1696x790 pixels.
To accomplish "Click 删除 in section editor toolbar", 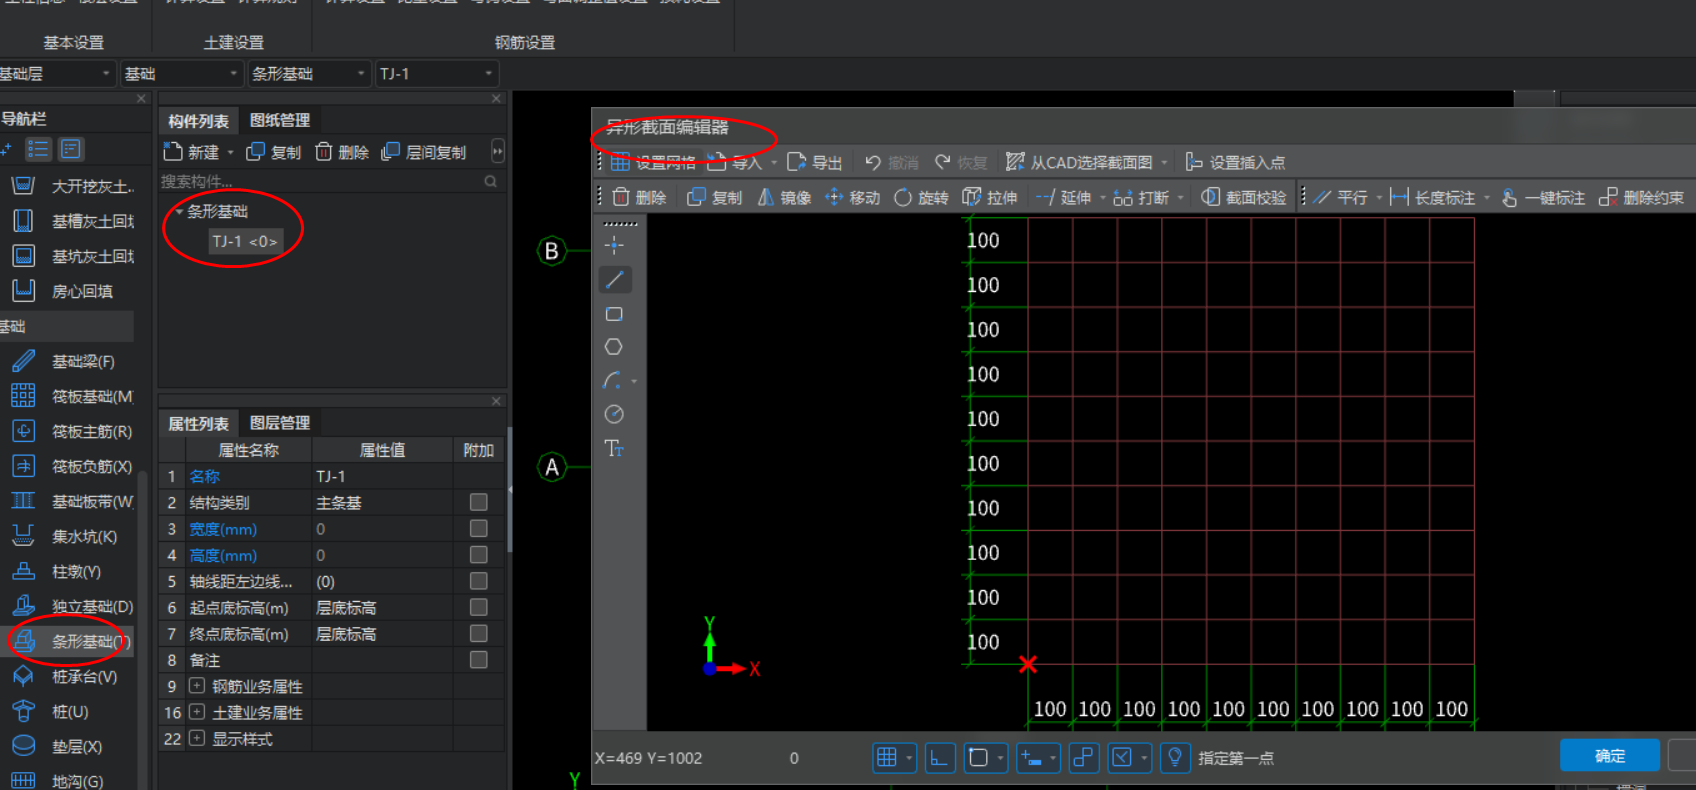I will [639, 198].
